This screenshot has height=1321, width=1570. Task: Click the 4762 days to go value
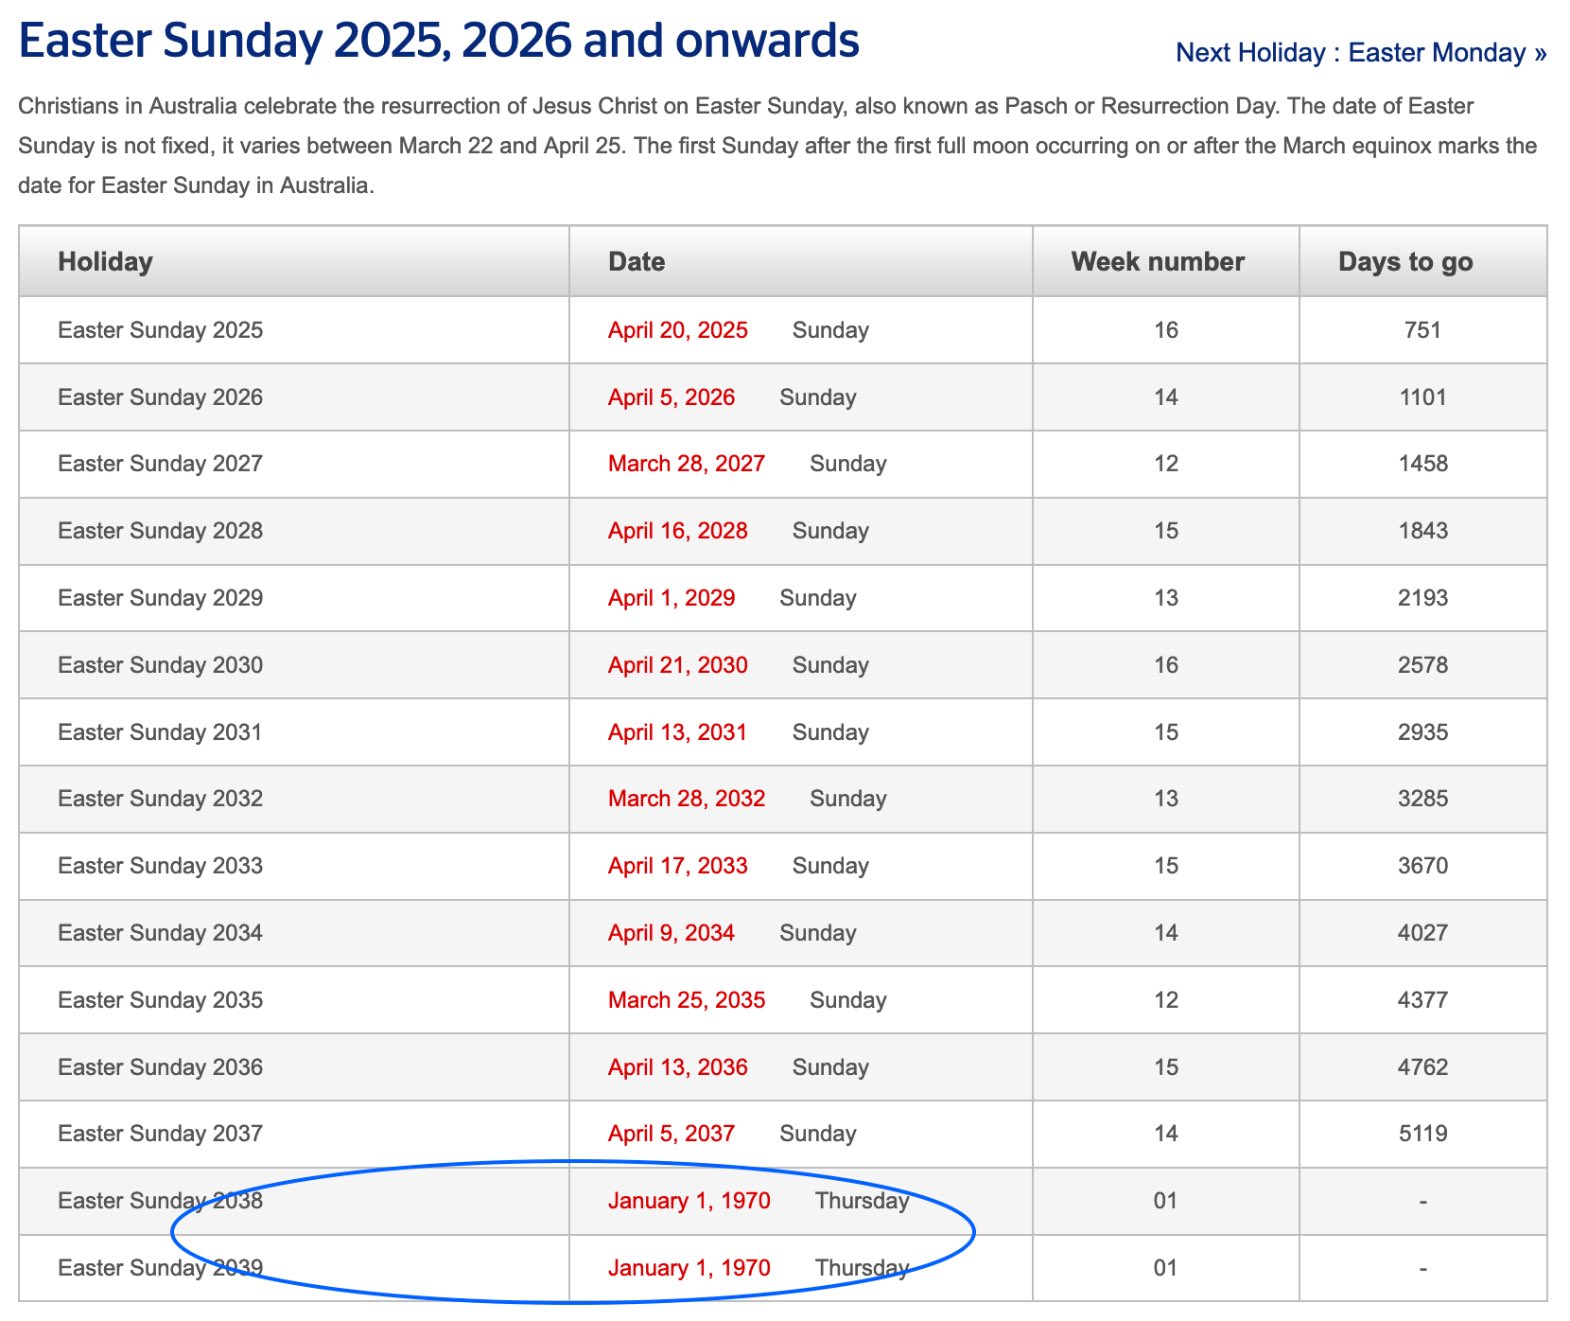[x=1422, y=1067]
